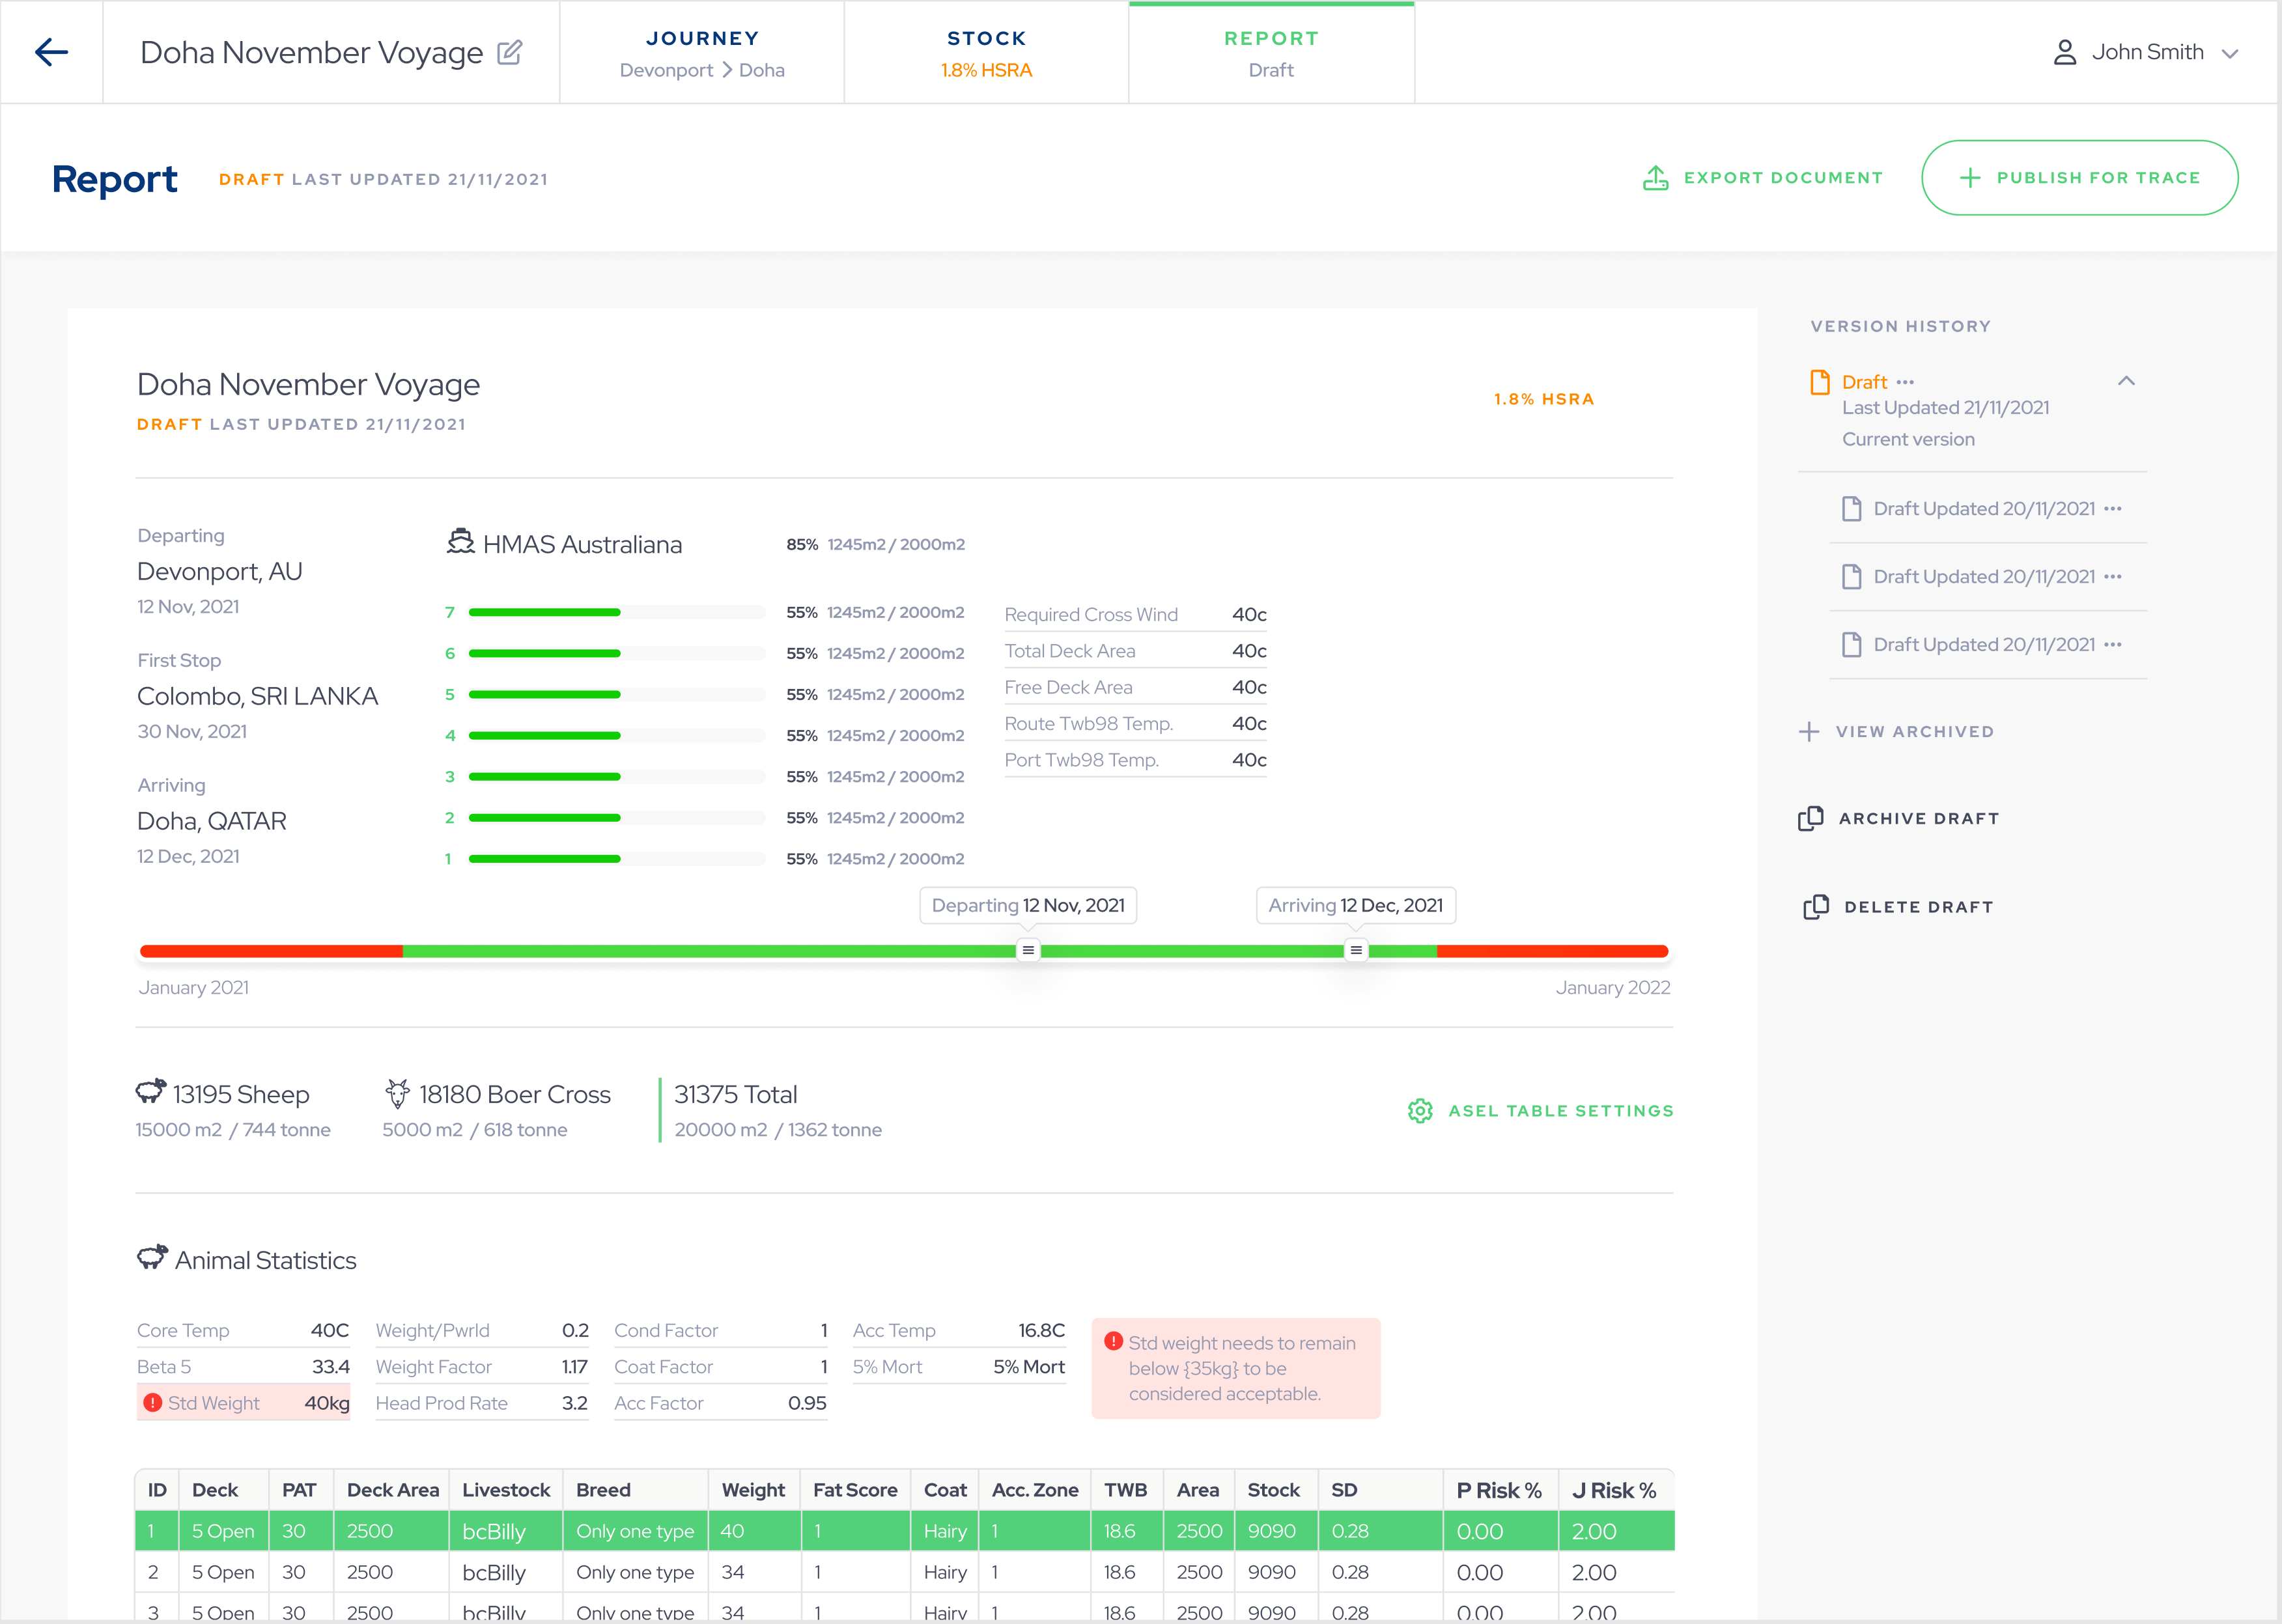Select table row with ID 2
The width and height of the screenshot is (2282, 1624).
[x=905, y=1572]
